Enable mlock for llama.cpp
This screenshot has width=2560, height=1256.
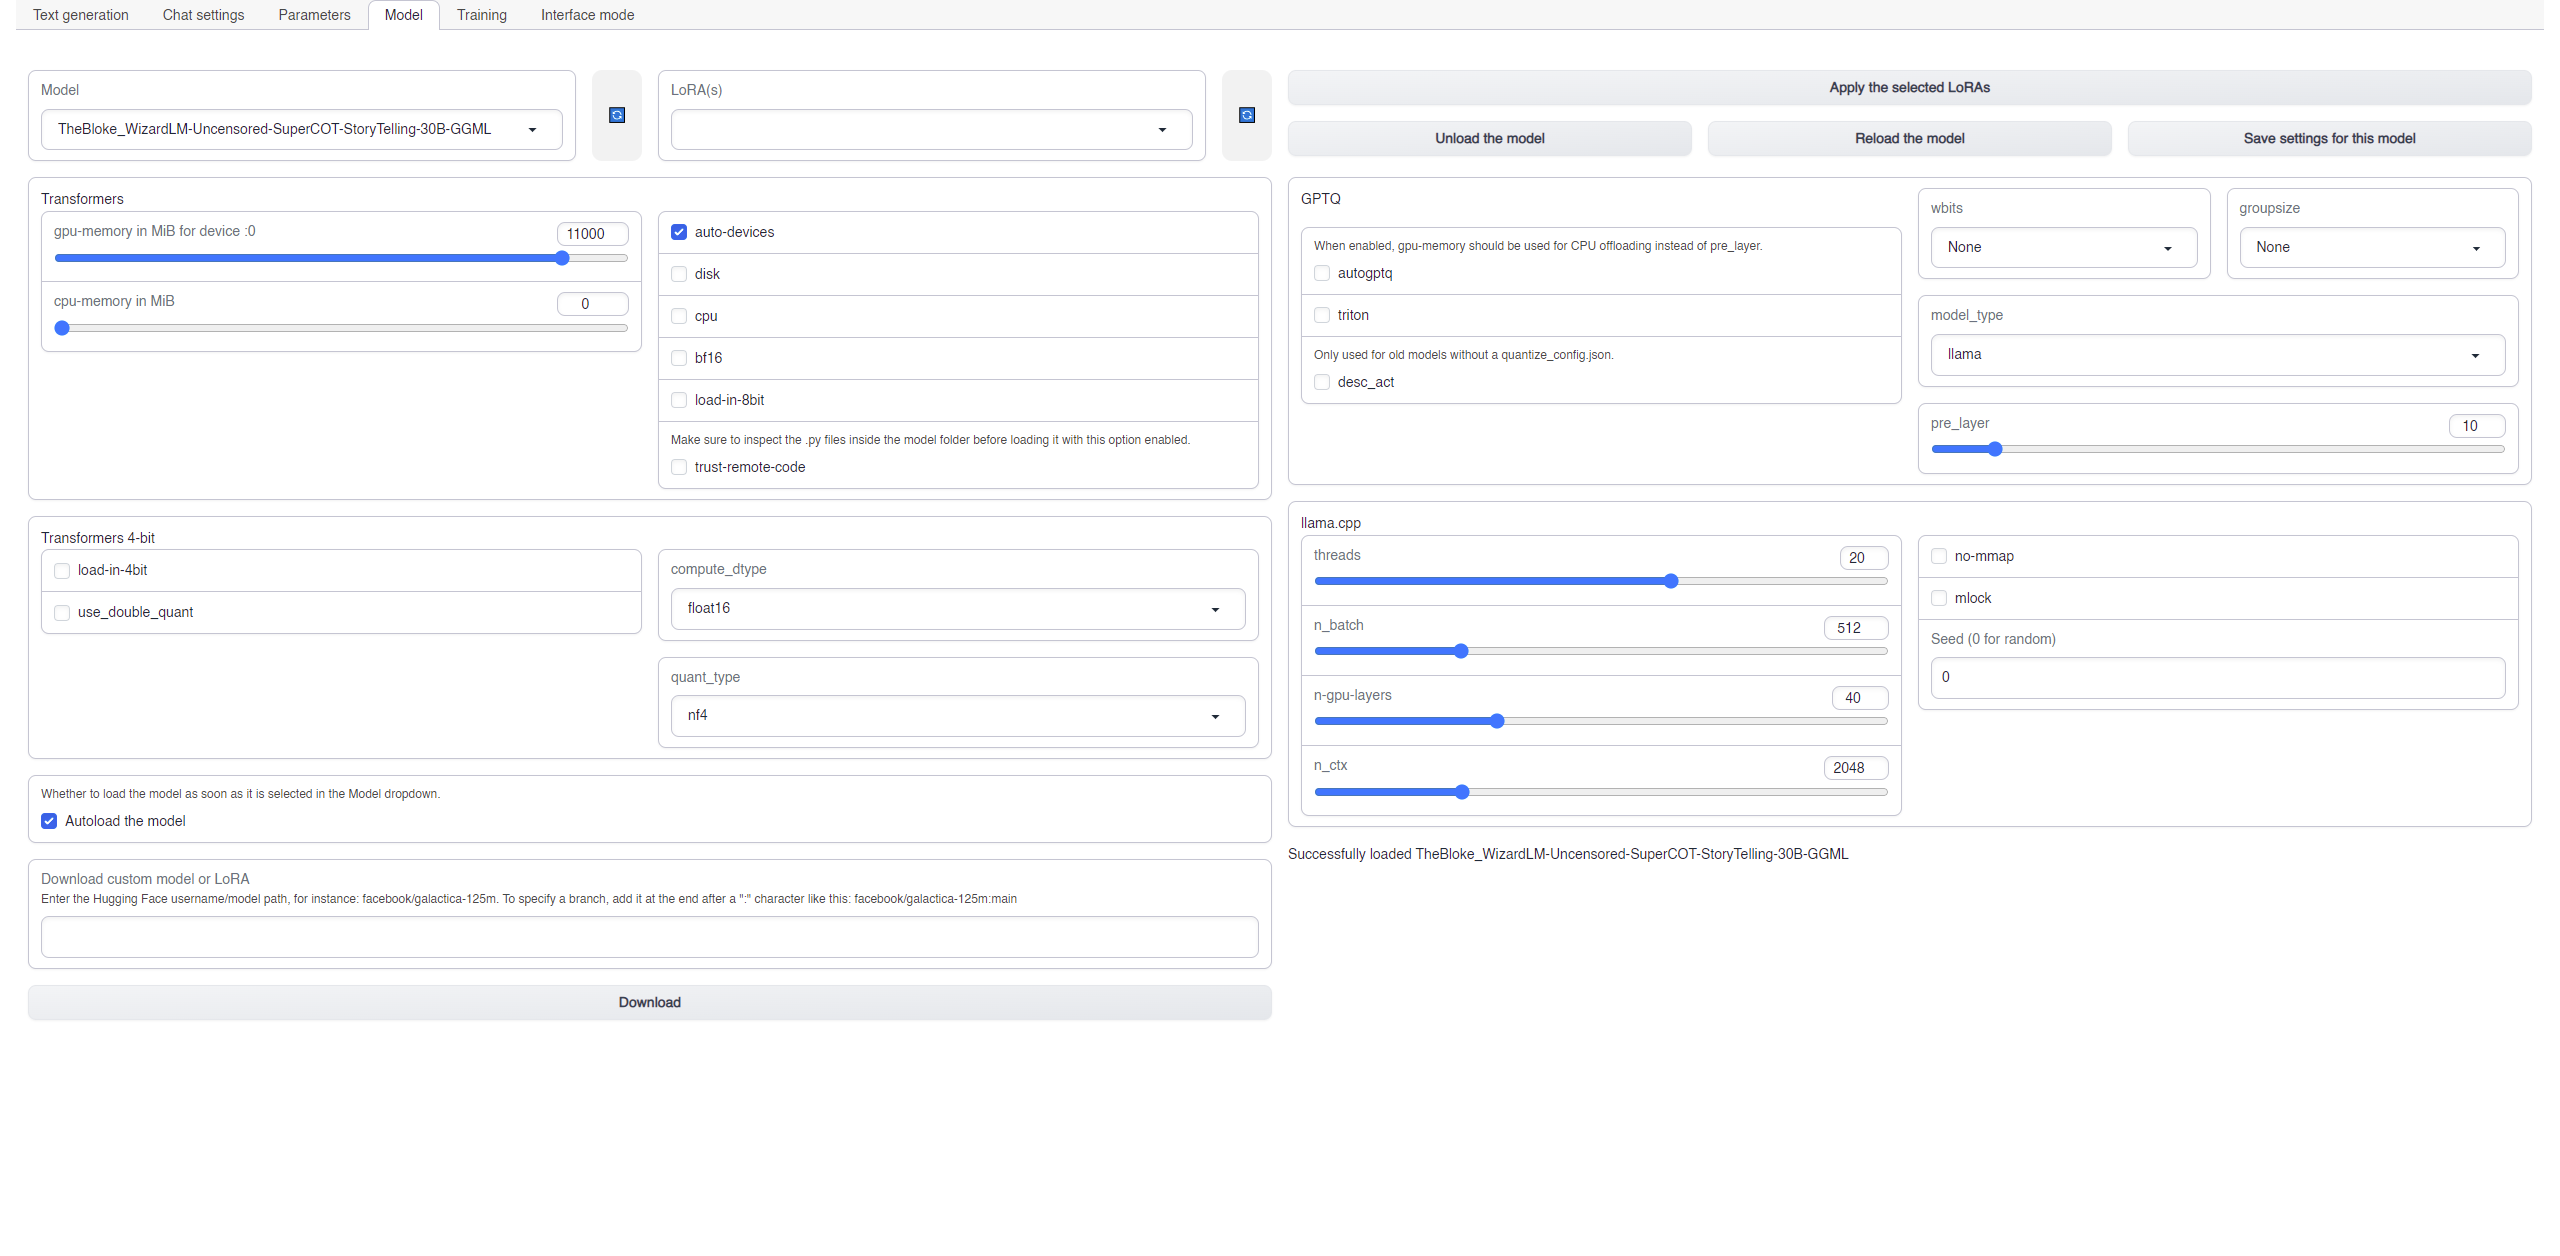point(1939,597)
